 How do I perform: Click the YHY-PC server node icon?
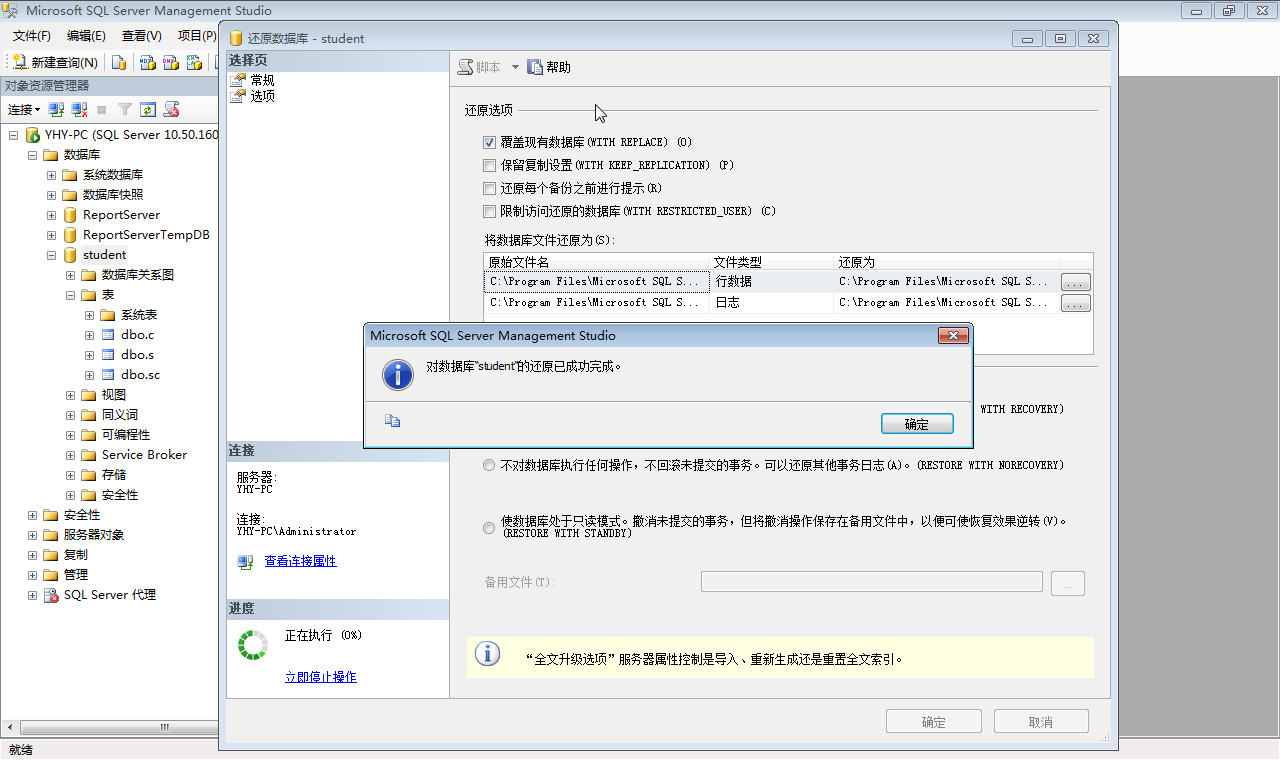33,135
